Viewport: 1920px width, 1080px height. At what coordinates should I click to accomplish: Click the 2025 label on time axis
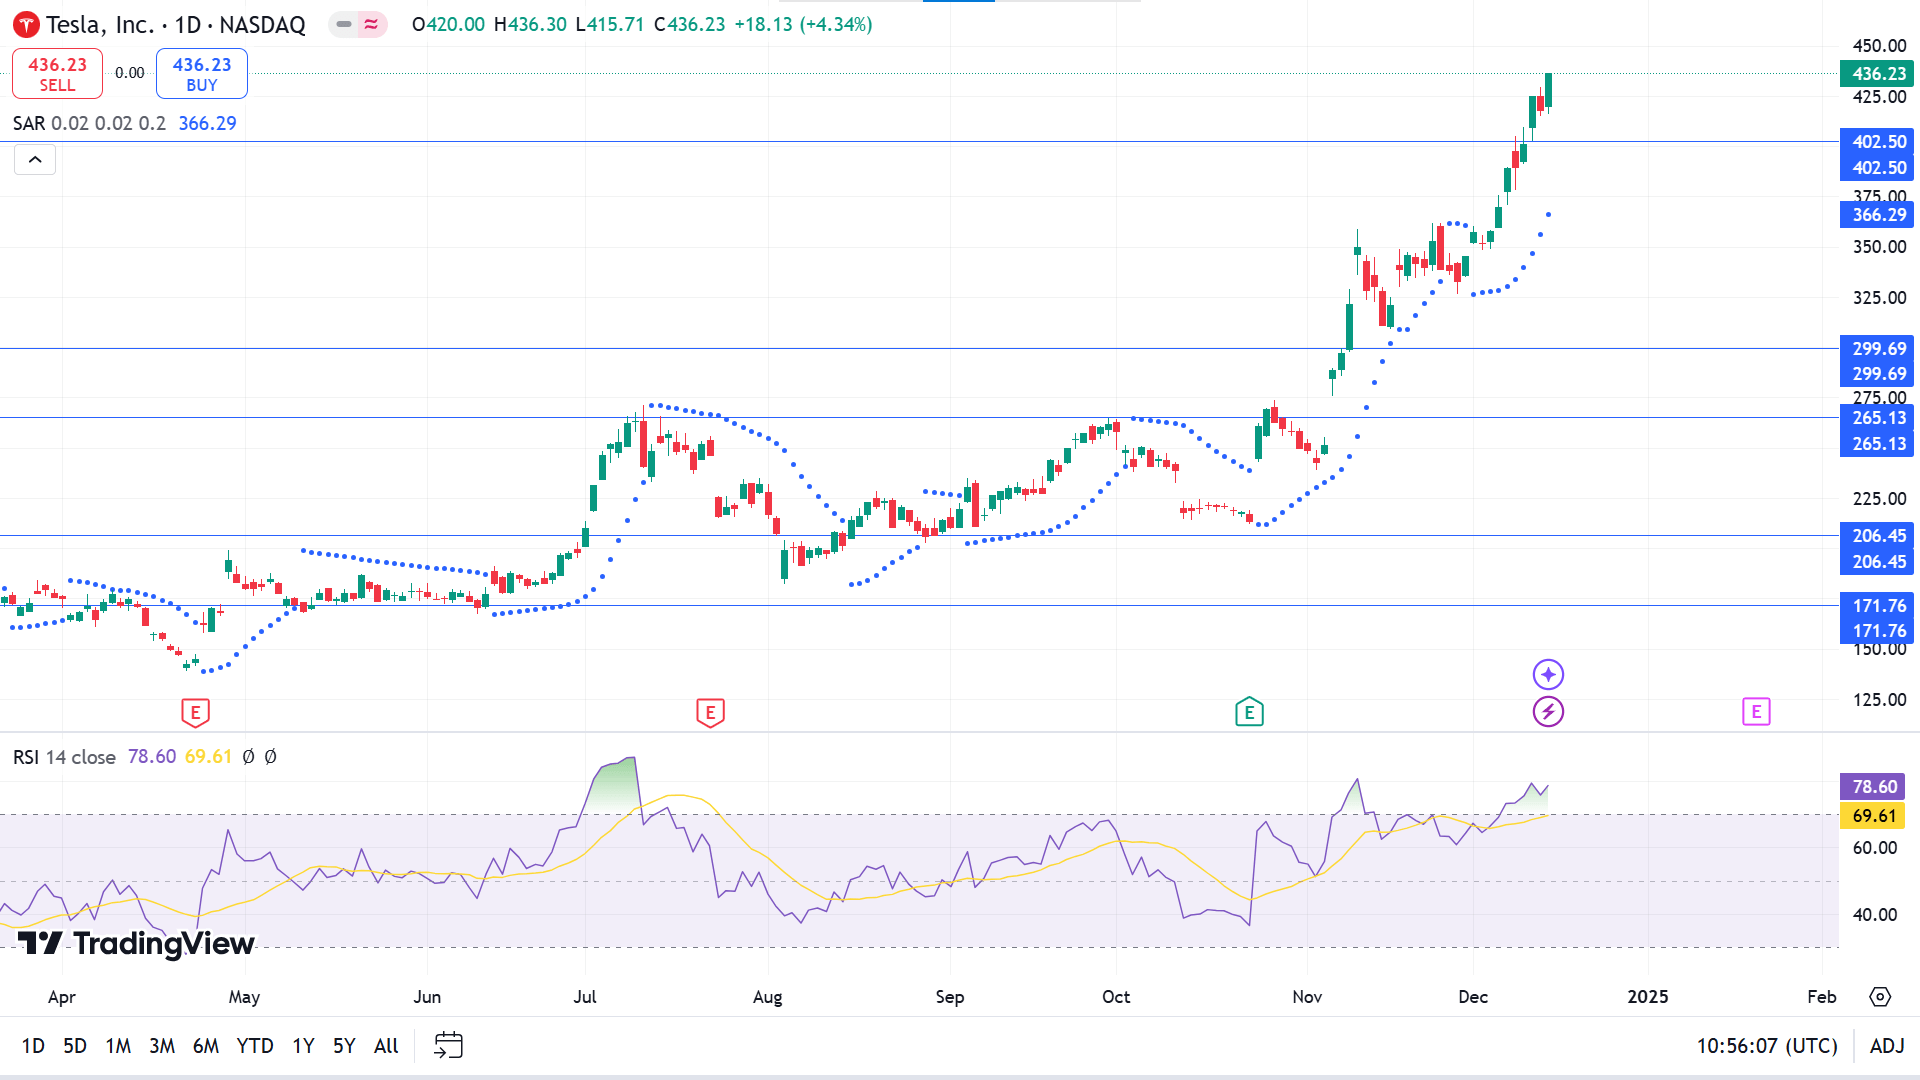click(x=1648, y=997)
